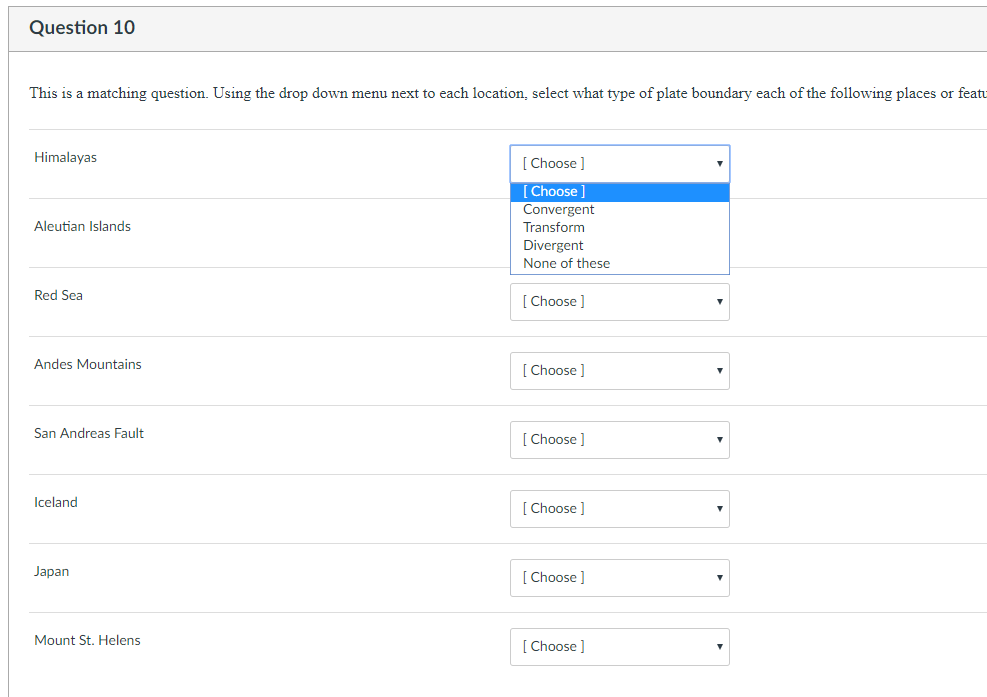Viewport: 987px width, 697px height.
Task: Select Divergent in the open dropdown list
Action: coord(619,246)
